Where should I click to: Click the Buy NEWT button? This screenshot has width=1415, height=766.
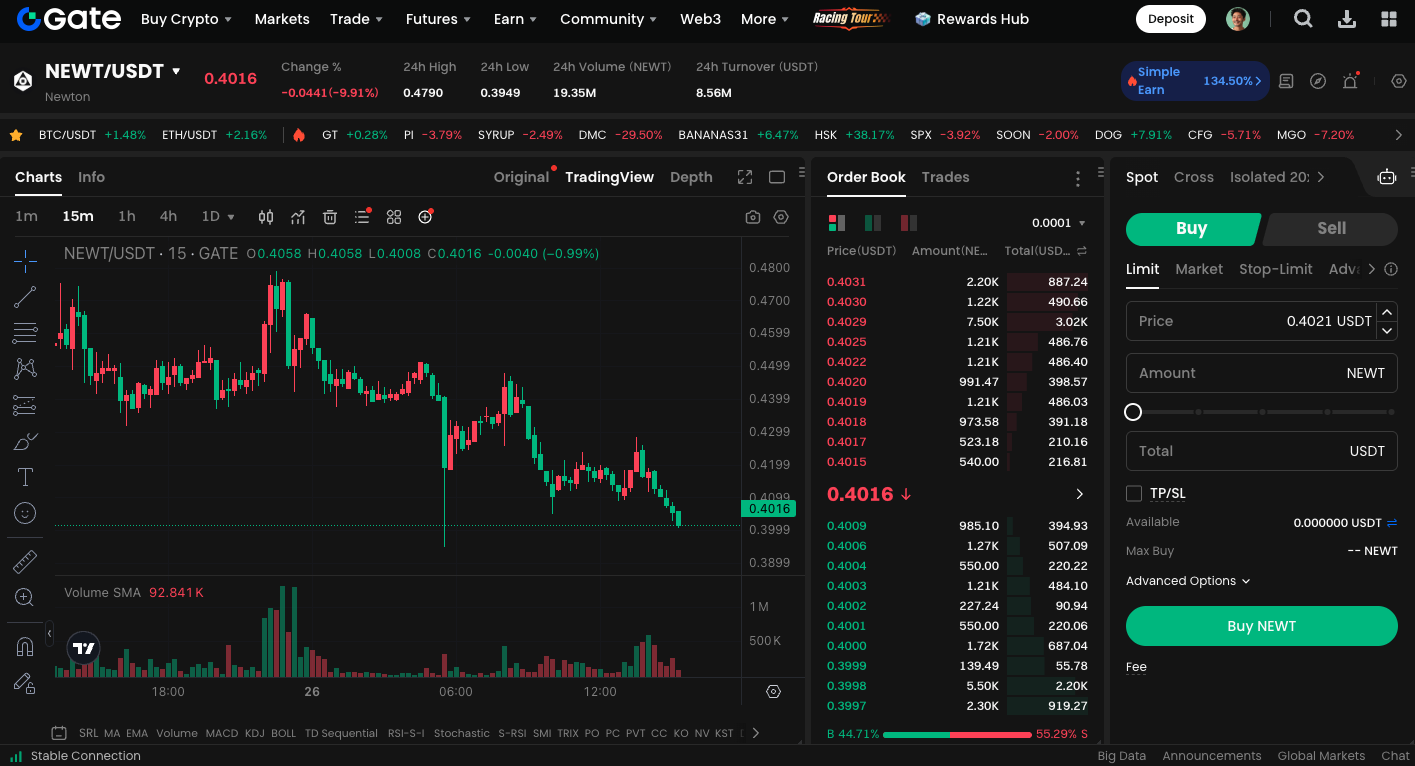(x=1261, y=626)
